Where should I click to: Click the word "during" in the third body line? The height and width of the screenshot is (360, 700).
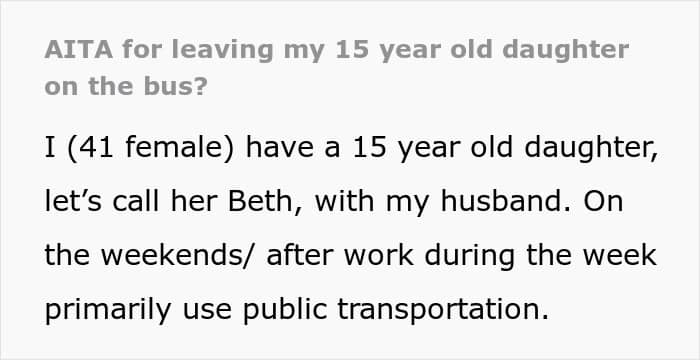[x=470, y=255]
